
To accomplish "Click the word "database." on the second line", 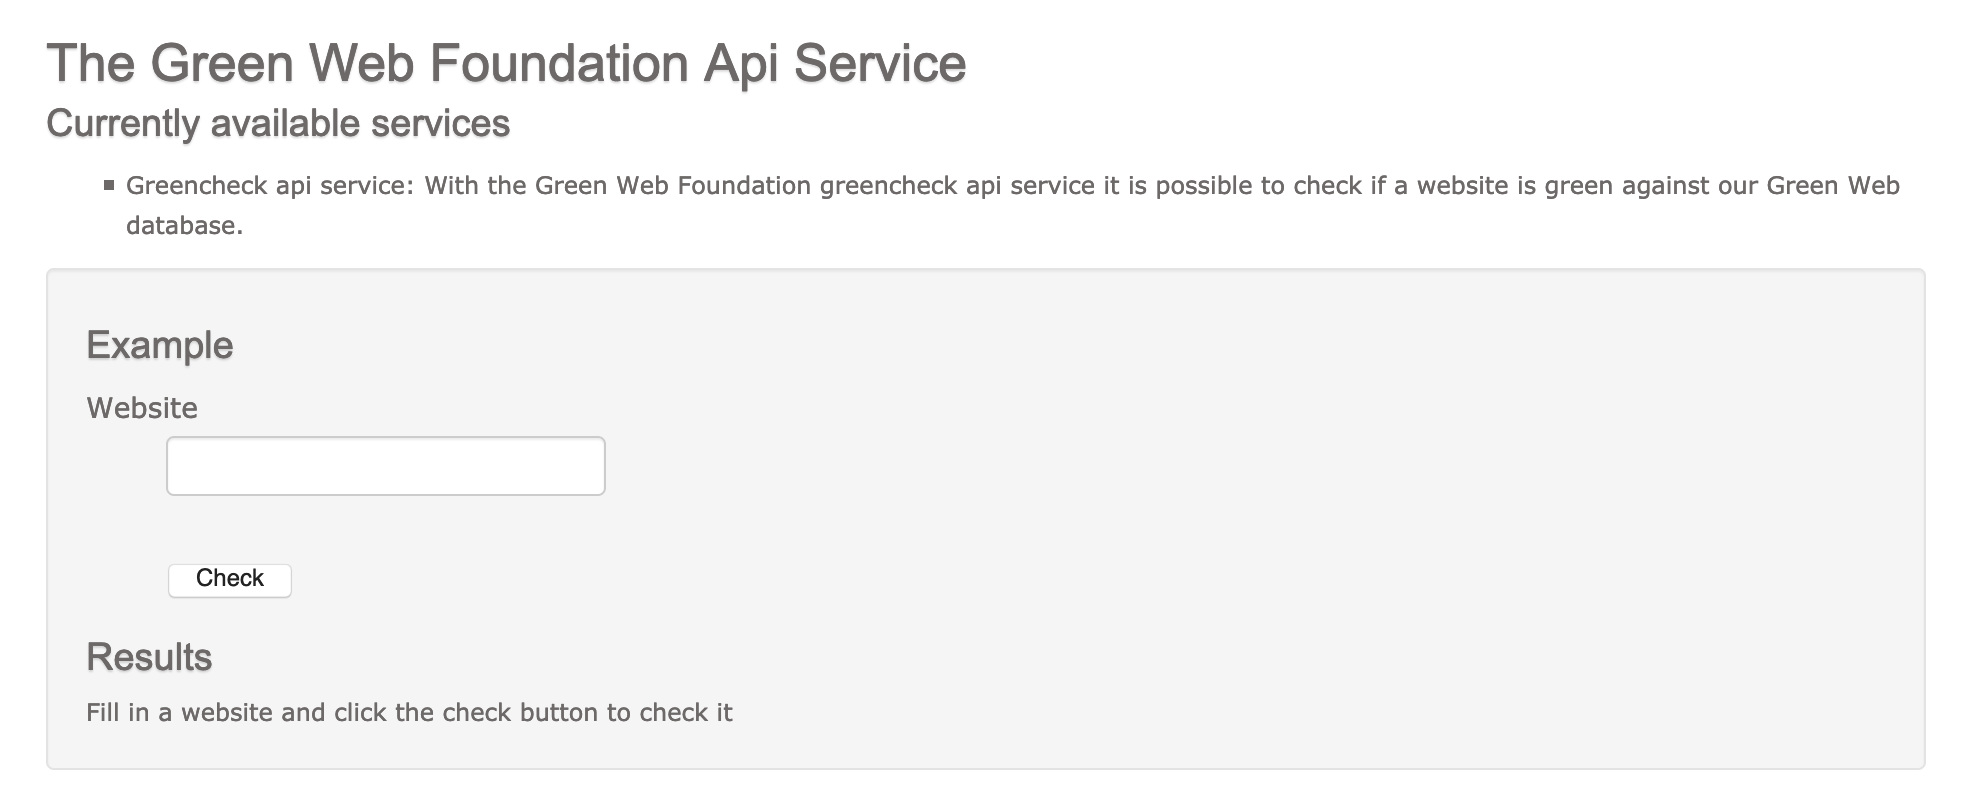I will pos(185,226).
